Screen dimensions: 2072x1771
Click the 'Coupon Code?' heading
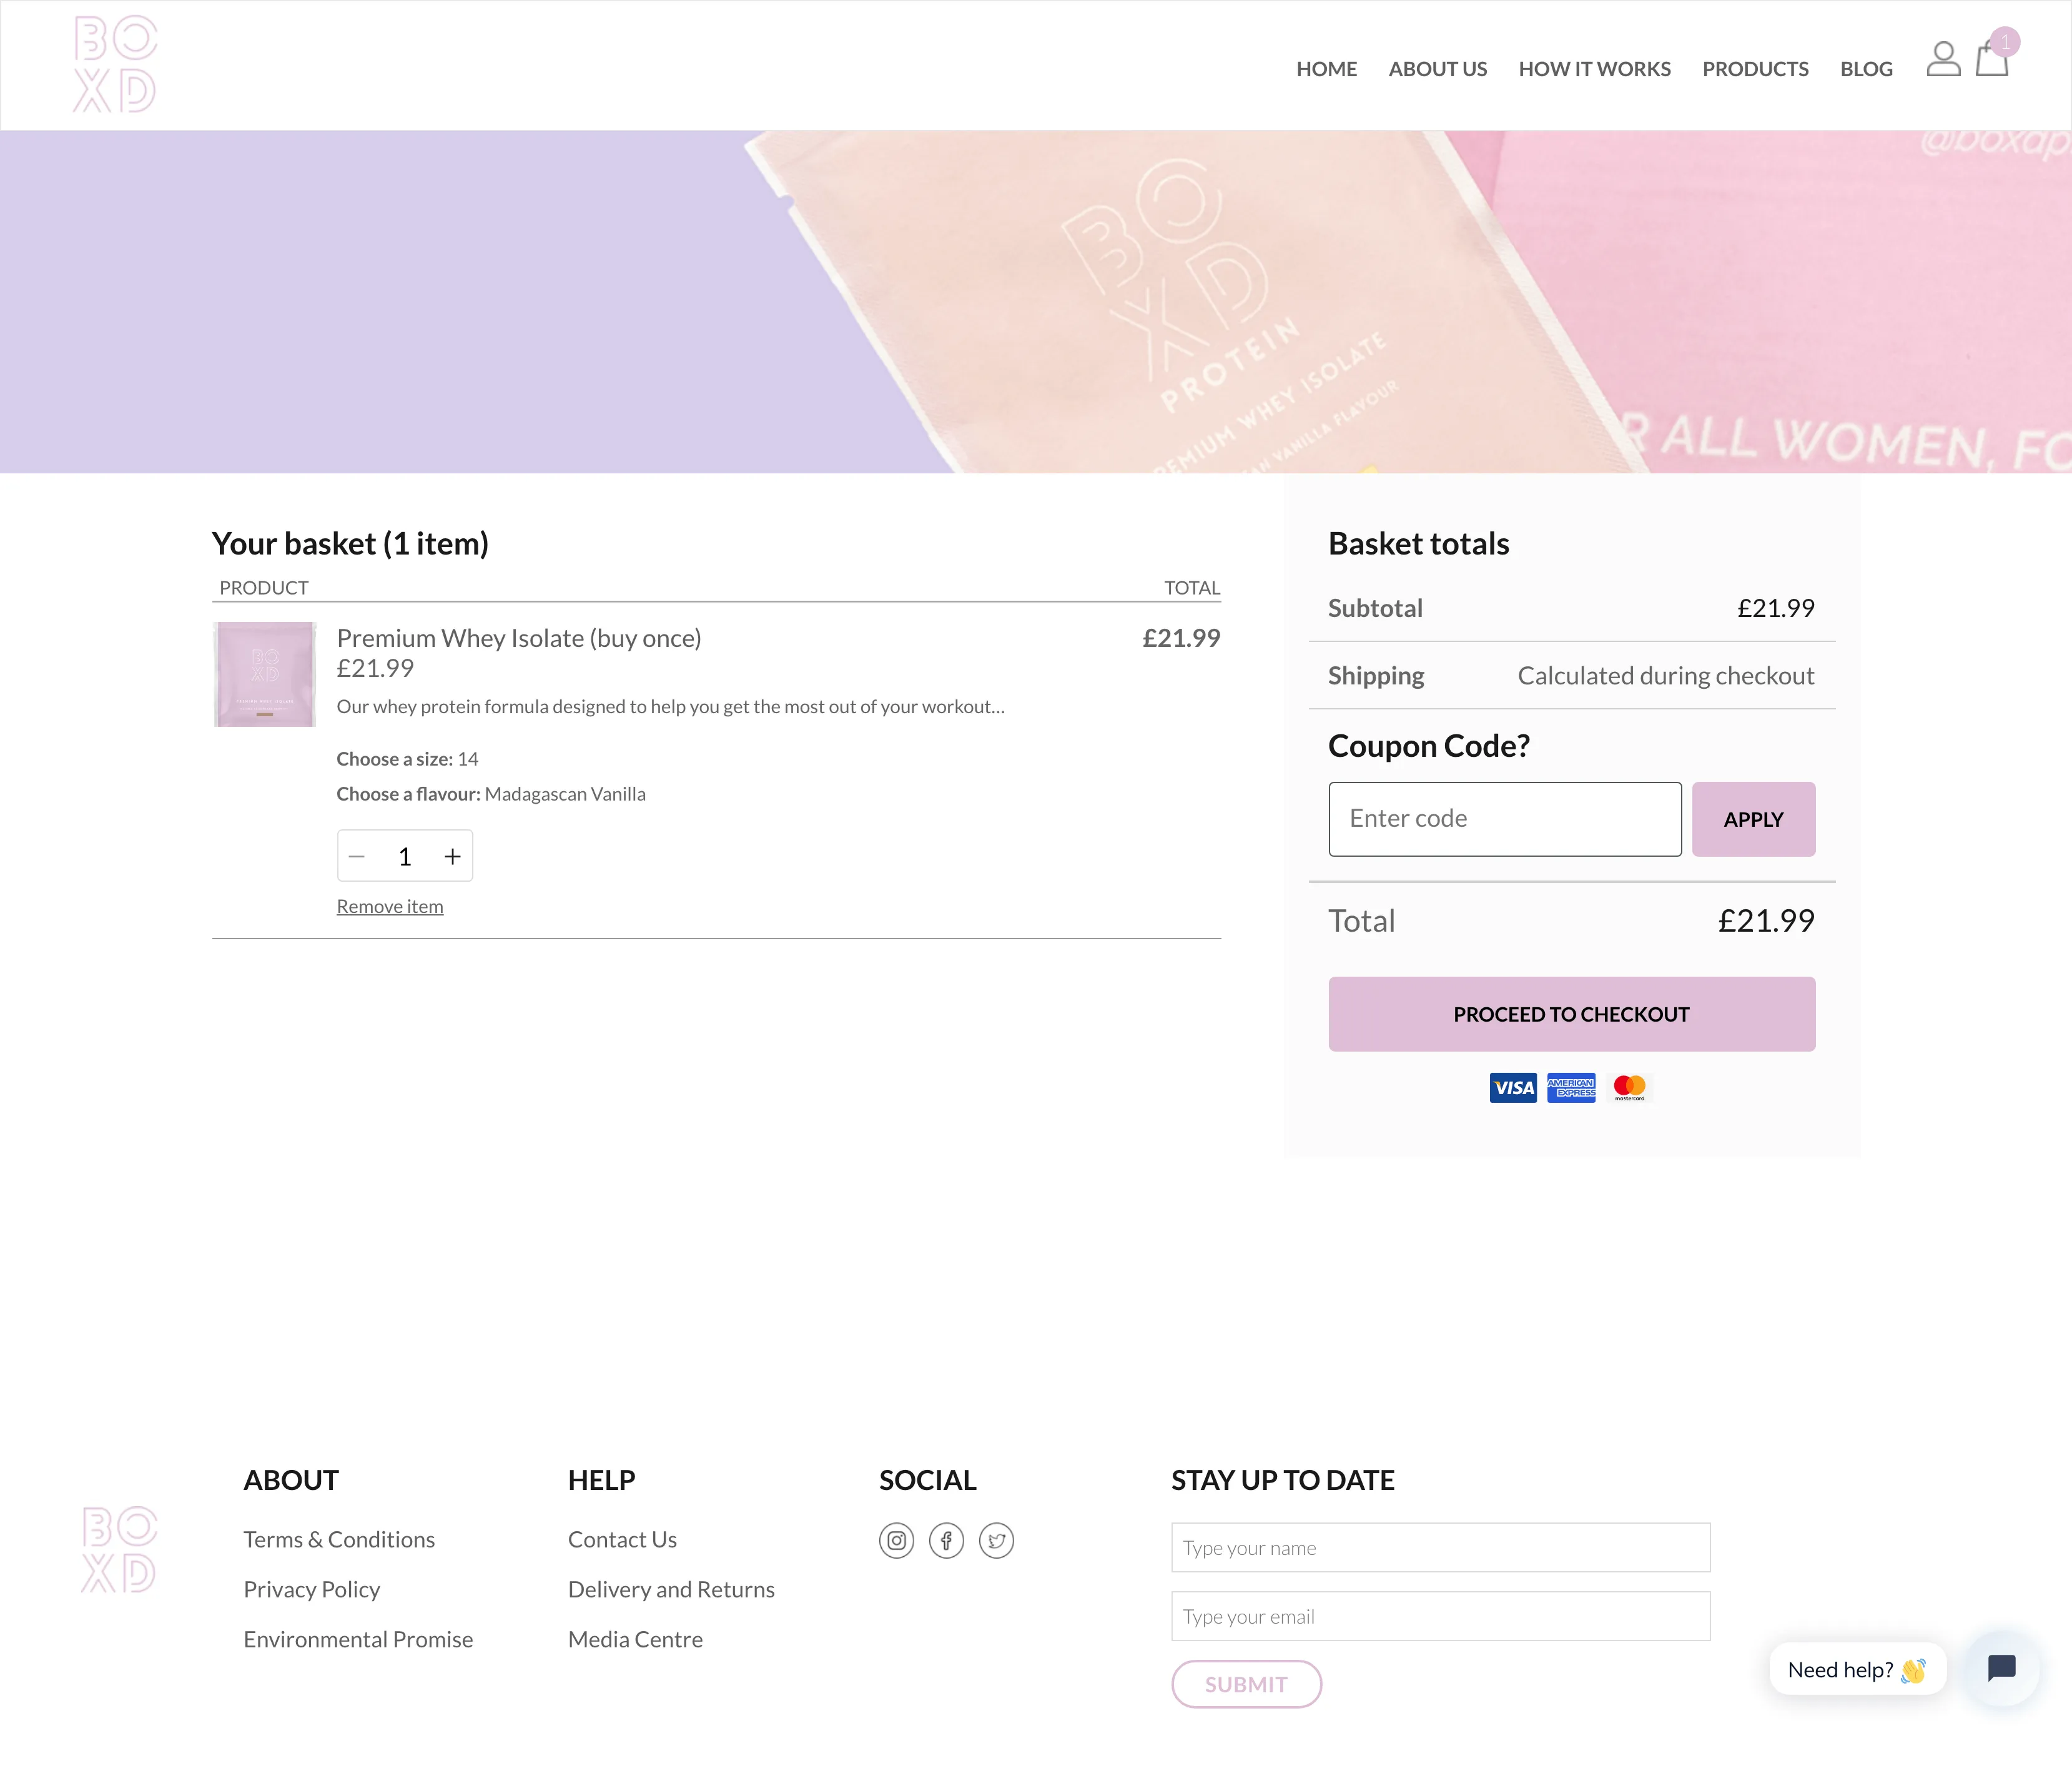1428,745
